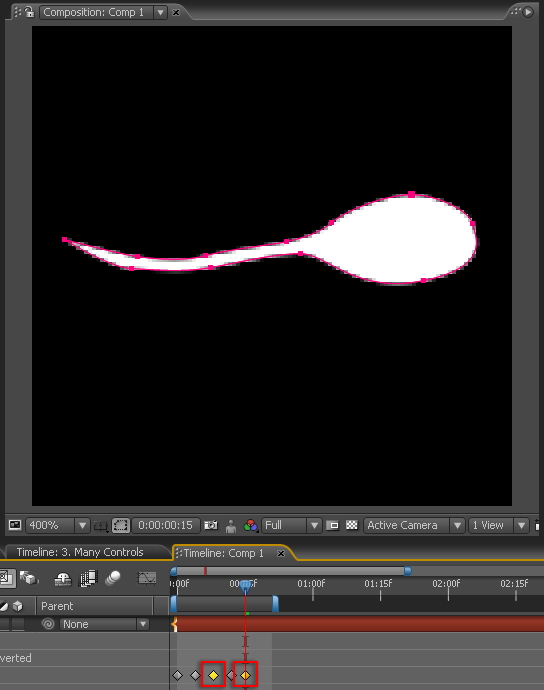Viewport: 544px width, 690px height.
Task: Open the 400% magnification dropdown
Action: 58,525
